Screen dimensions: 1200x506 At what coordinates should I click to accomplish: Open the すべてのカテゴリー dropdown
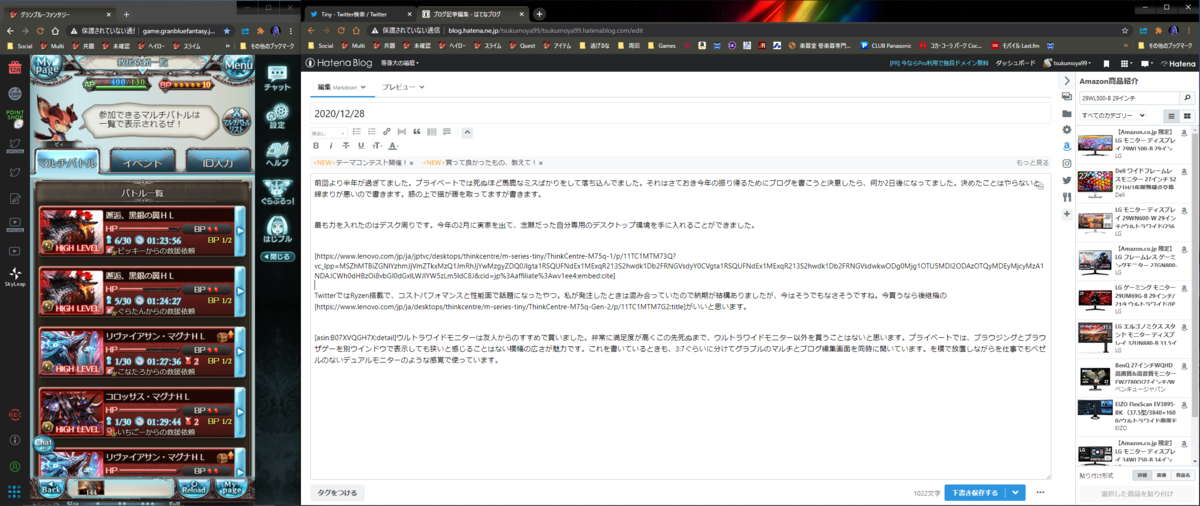(1112, 116)
